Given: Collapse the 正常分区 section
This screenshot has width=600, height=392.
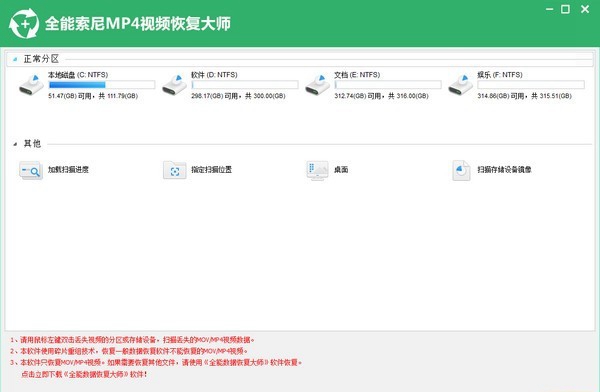Looking at the screenshot, I should (x=15, y=59).
